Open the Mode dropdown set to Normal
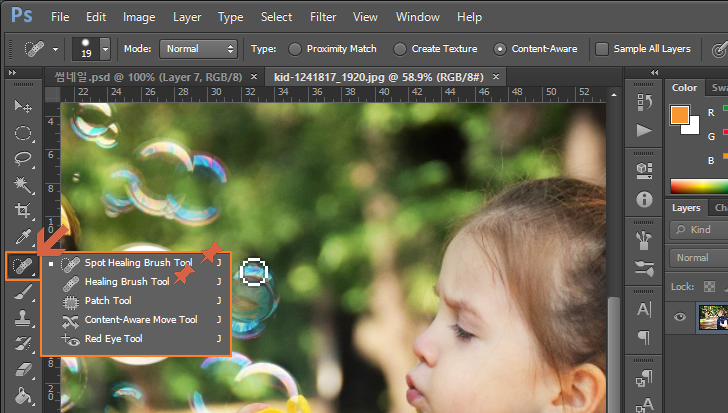The width and height of the screenshot is (728, 413). 198,49
